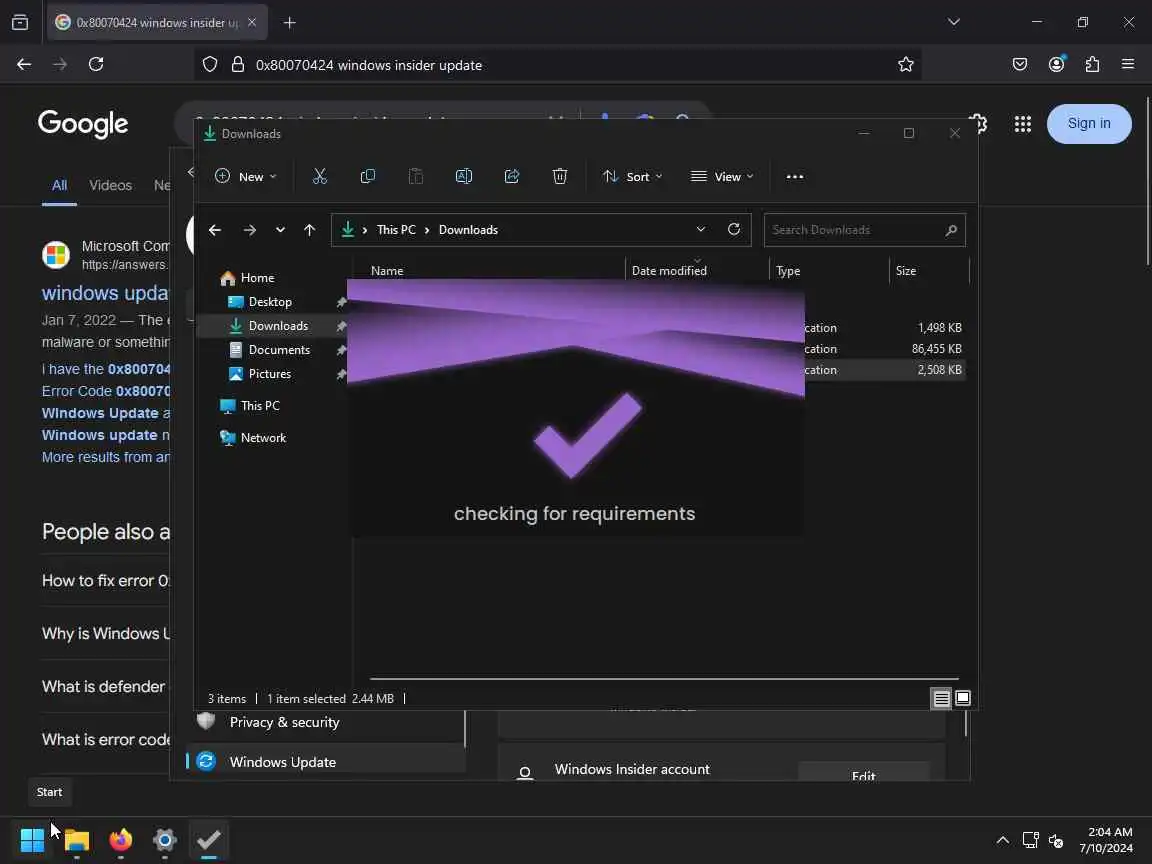Go back in Explorer navigation
The height and width of the screenshot is (864, 1152).
(x=215, y=230)
